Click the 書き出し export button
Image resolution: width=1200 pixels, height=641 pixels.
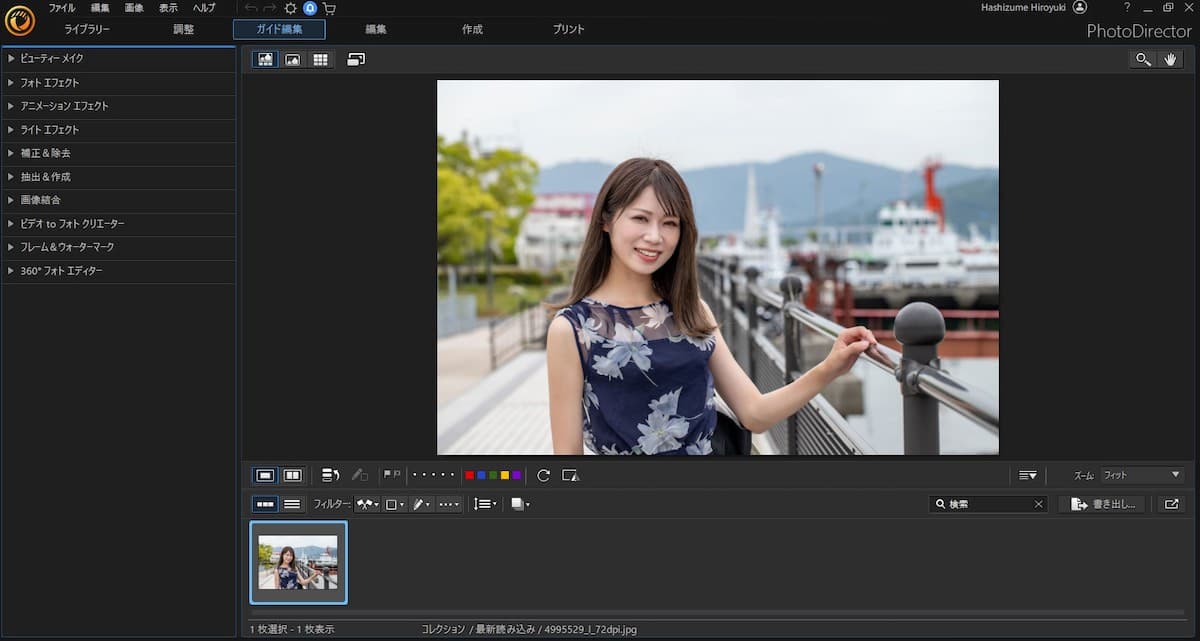[x=1103, y=505]
